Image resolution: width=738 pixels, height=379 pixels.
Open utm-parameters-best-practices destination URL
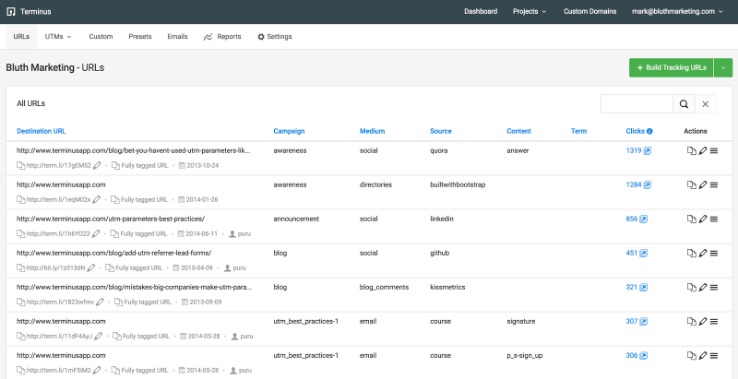point(111,219)
